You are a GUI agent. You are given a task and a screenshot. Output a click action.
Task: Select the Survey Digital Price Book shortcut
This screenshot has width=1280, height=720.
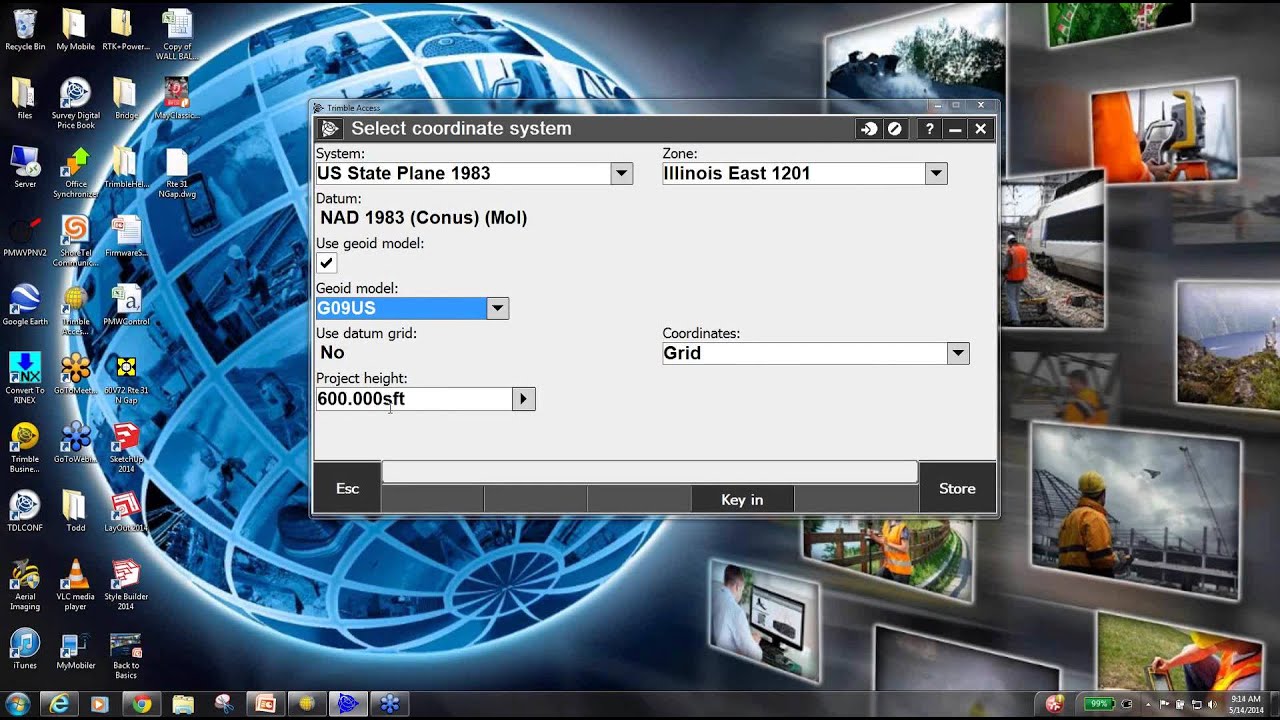point(75,104)
